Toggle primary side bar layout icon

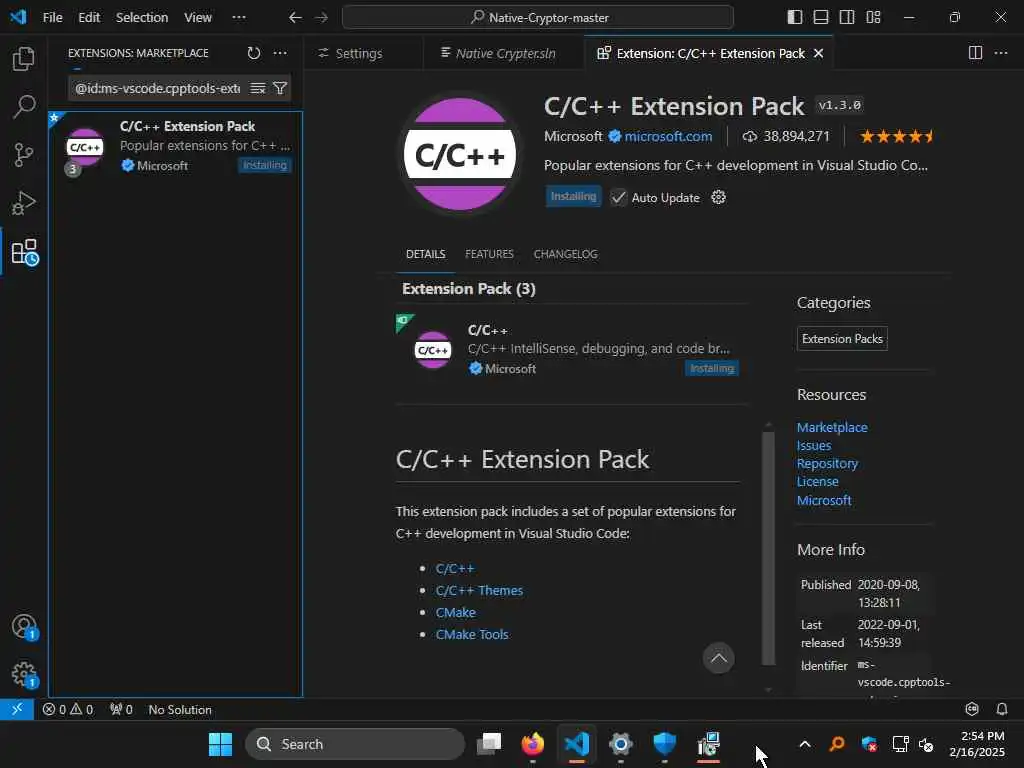coord(795,18)
